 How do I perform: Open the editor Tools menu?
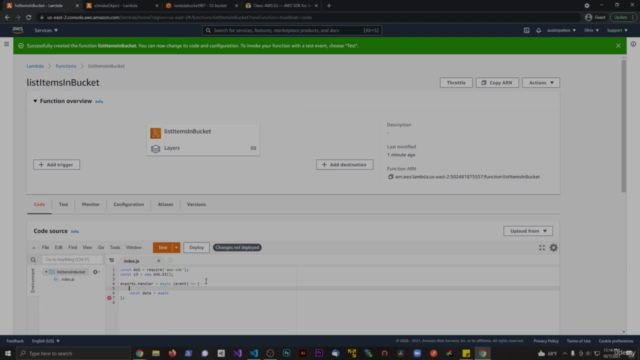[x=115, y=247]
